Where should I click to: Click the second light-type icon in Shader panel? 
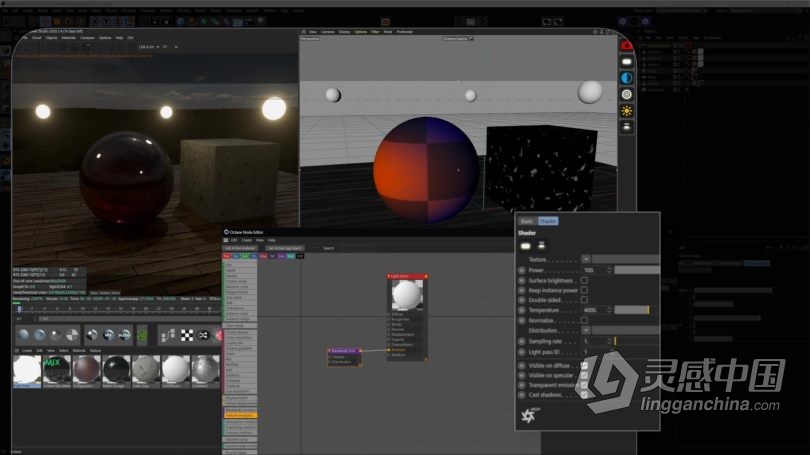(x=541, y=245)
